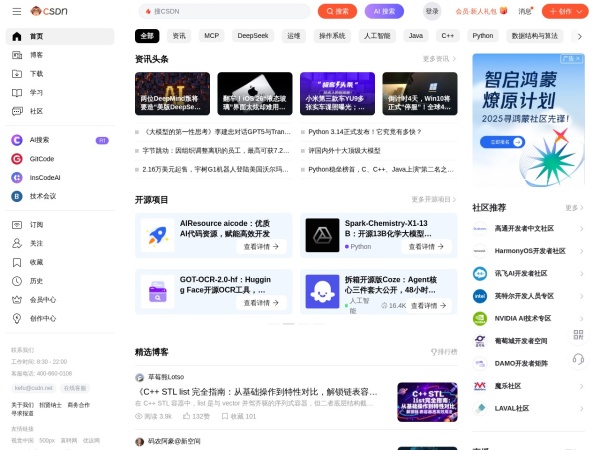Click the CSDN logo
Viewport: 600px width, 450px height.
(49, 11)
